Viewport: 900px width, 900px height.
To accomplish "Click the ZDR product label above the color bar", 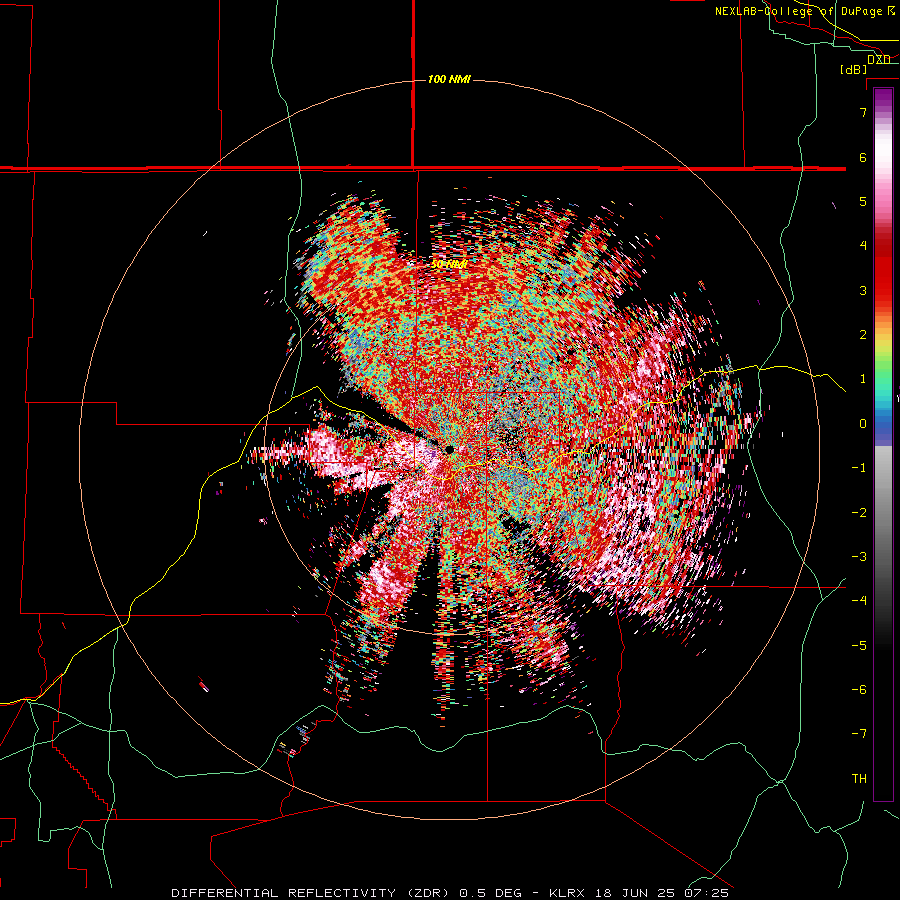I will (x=879, y=60).
